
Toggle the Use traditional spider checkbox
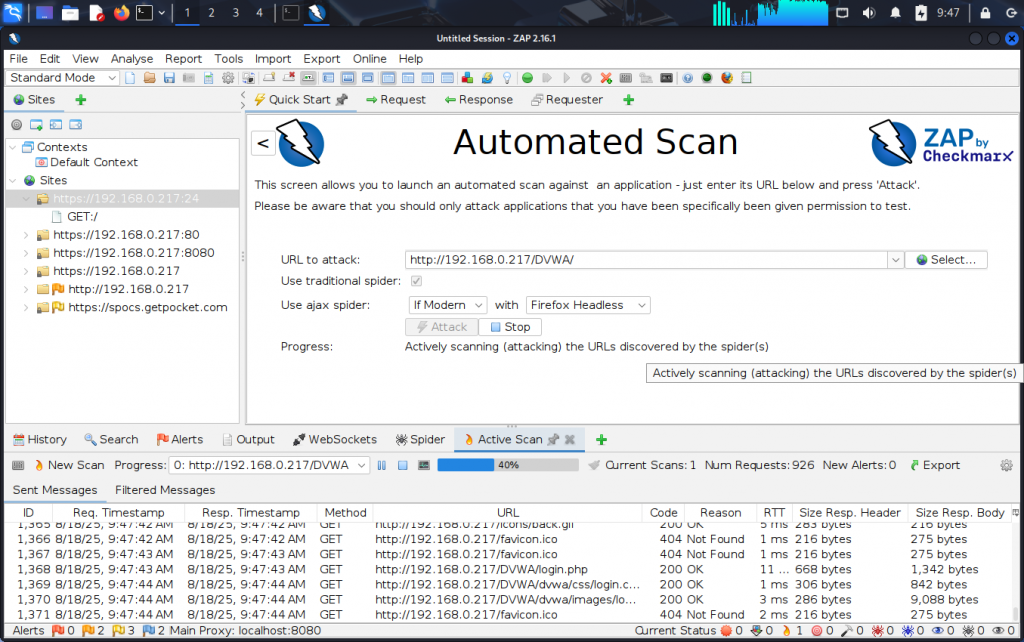coord(416,282)
